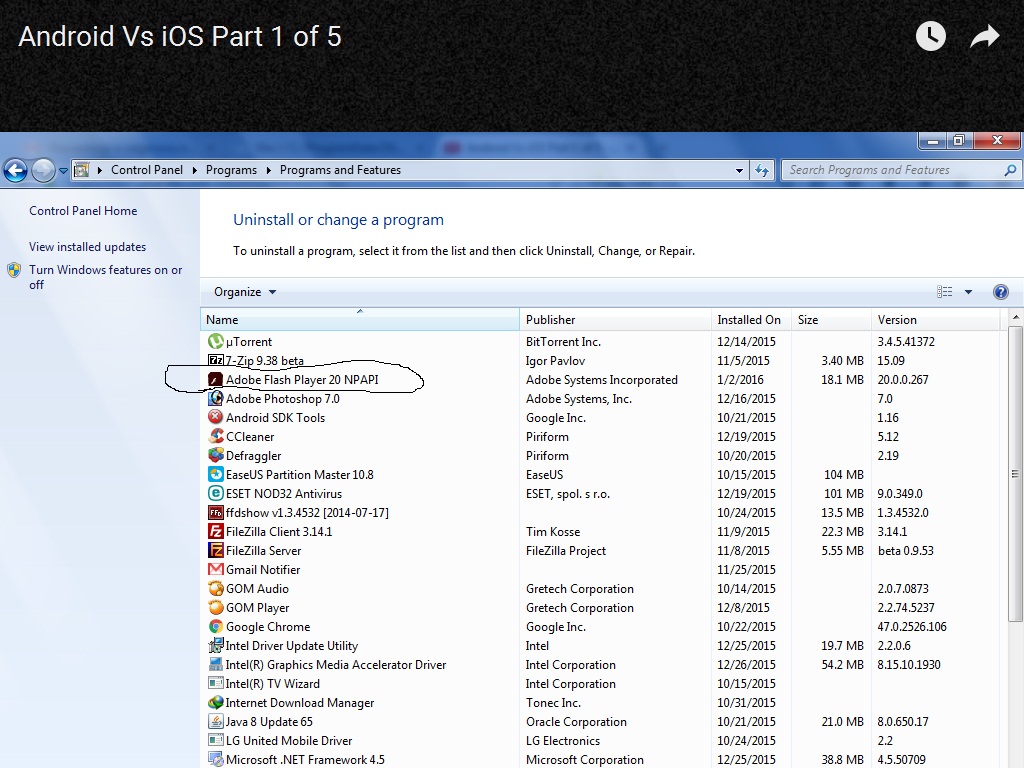The height and width of the screenshot is (768, 1024).
Task: Click the refresh button beside address bar
Action: [763, 170]
